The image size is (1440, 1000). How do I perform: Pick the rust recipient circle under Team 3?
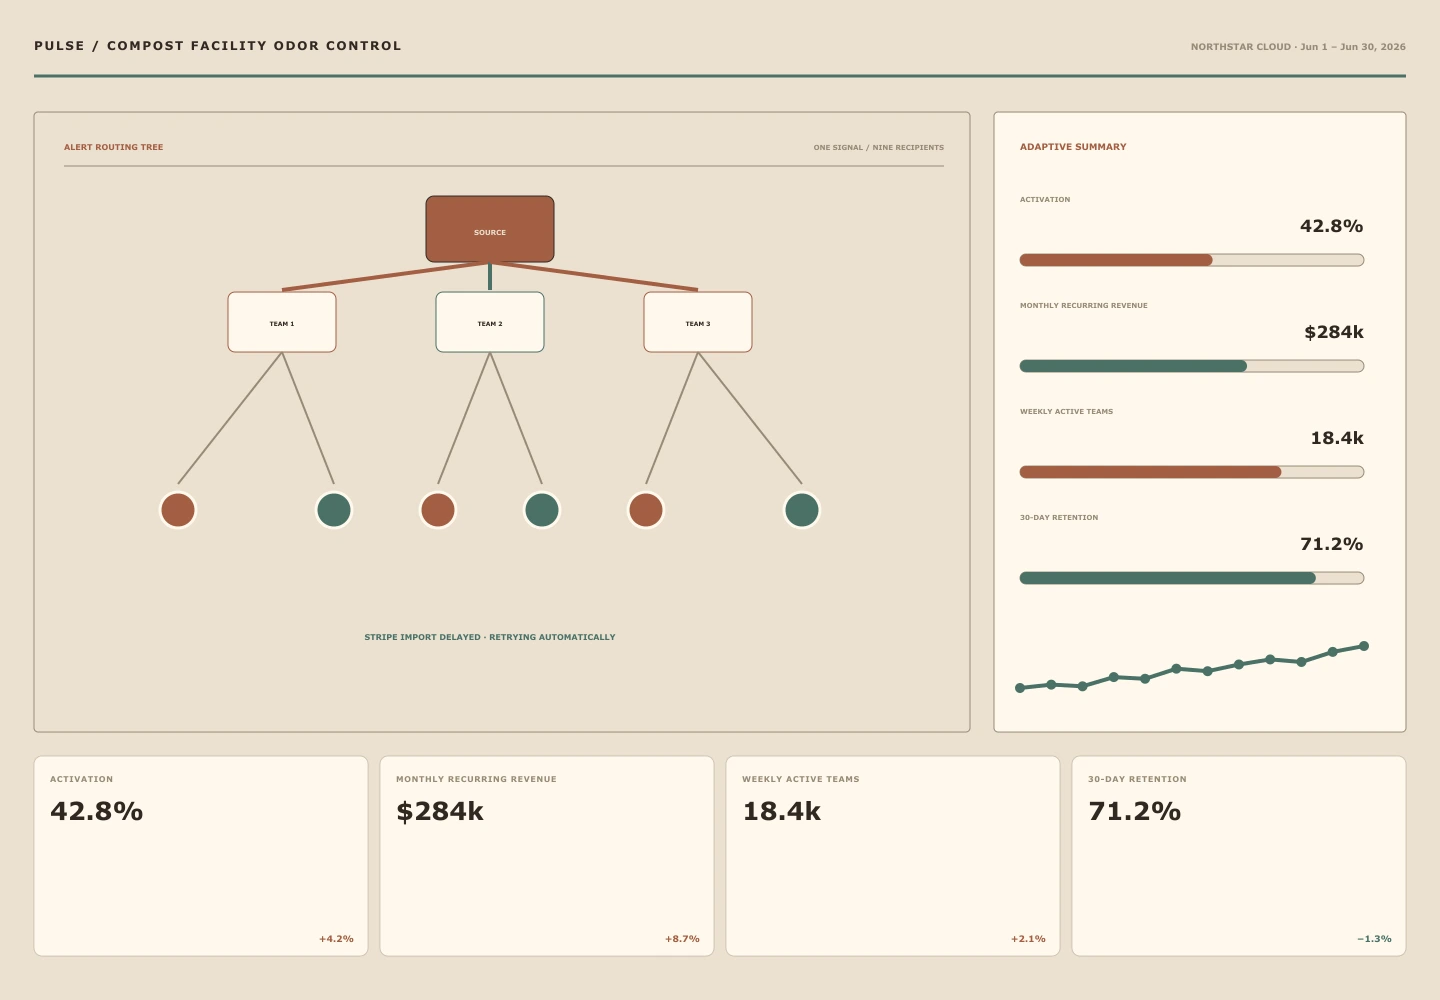point(646,510)
